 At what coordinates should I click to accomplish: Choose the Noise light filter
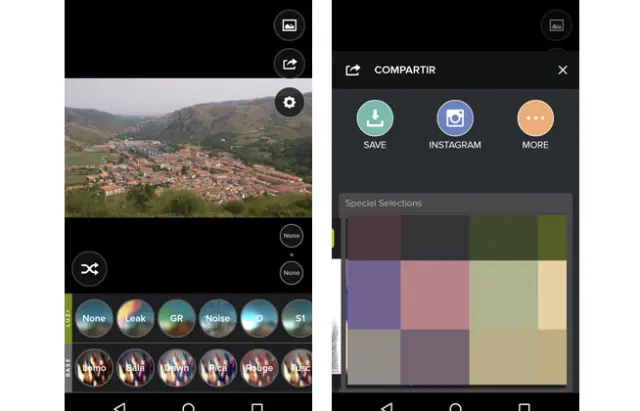tap(218, 318)
